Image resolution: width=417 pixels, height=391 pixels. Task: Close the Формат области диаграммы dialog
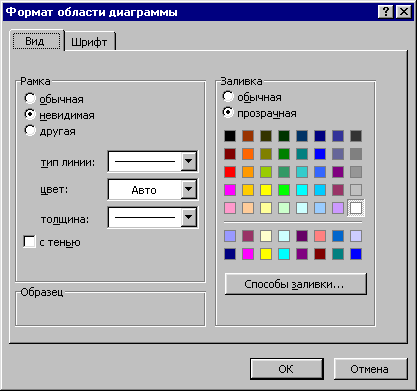(404, 12)
